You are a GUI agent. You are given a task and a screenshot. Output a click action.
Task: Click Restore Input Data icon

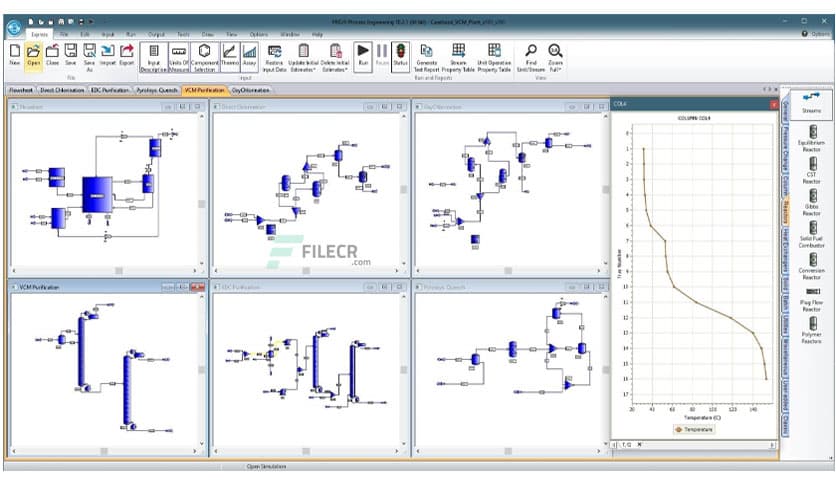275,51
